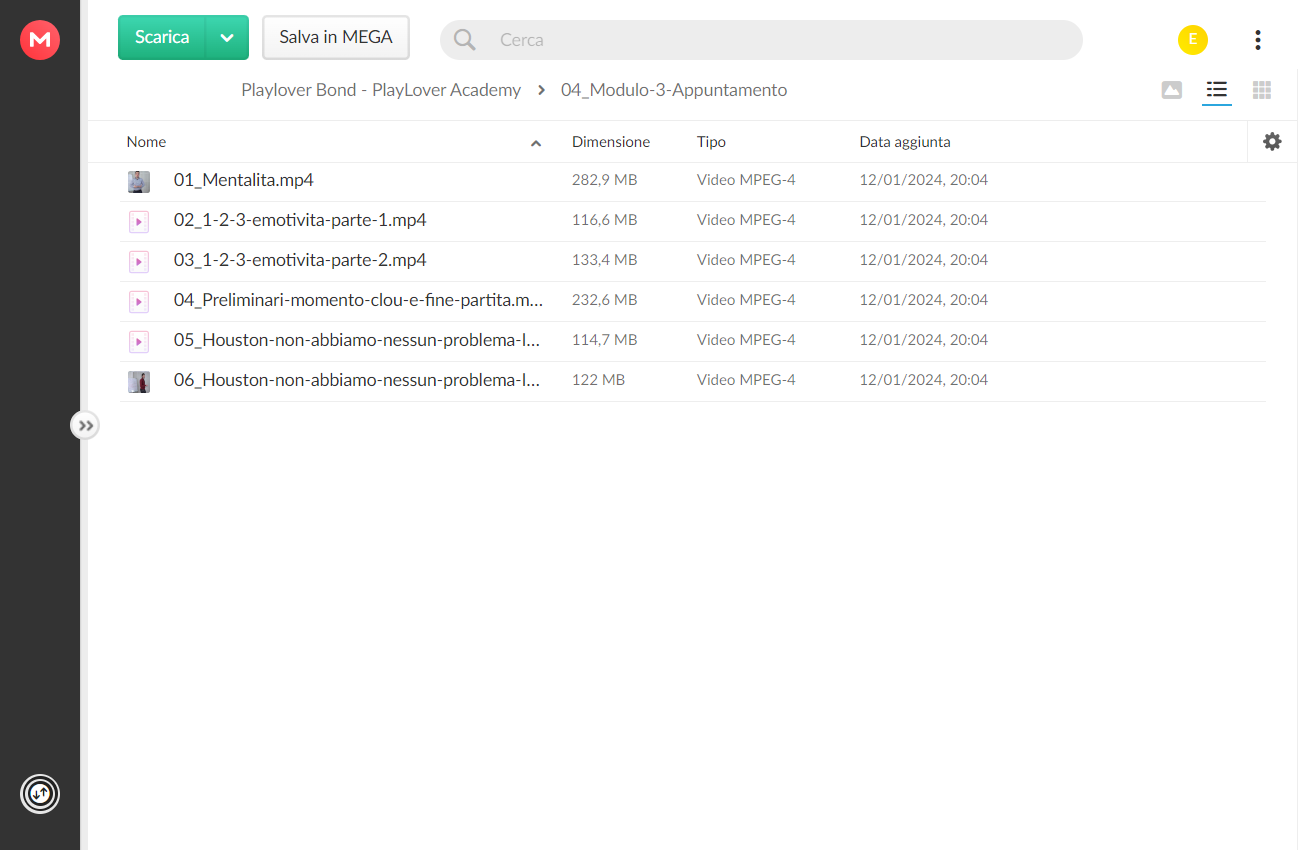
Task: Click the MEGA logo icon
Action: click(x=40, y=40)
